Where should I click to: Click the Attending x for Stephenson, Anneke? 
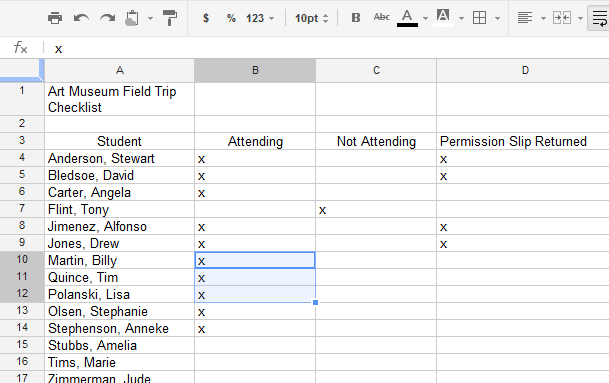(201, 329)
